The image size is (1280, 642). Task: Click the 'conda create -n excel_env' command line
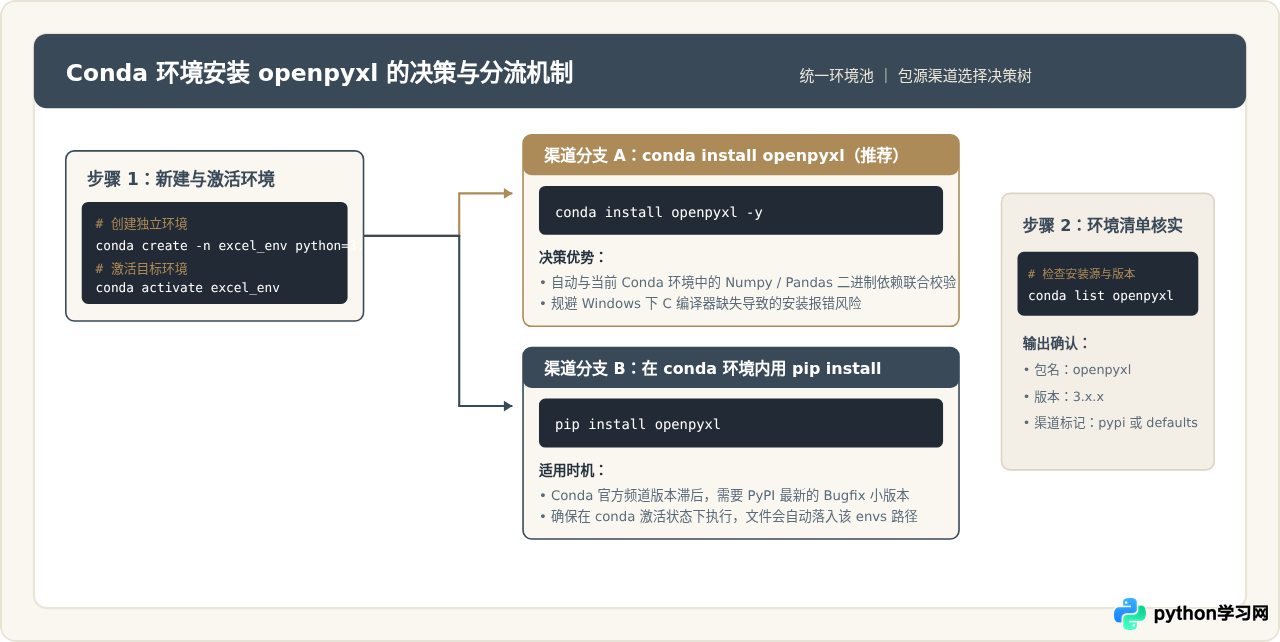tap(222, 246)
